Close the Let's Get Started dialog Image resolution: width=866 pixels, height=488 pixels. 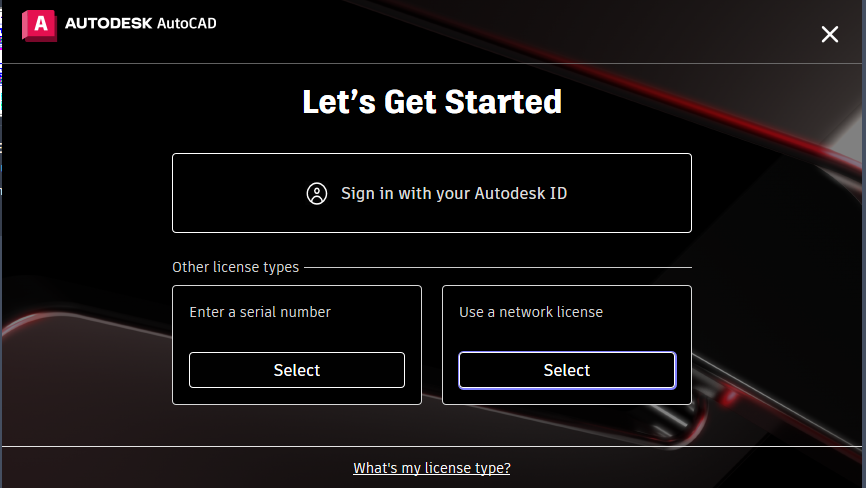[x=829, y=35]
